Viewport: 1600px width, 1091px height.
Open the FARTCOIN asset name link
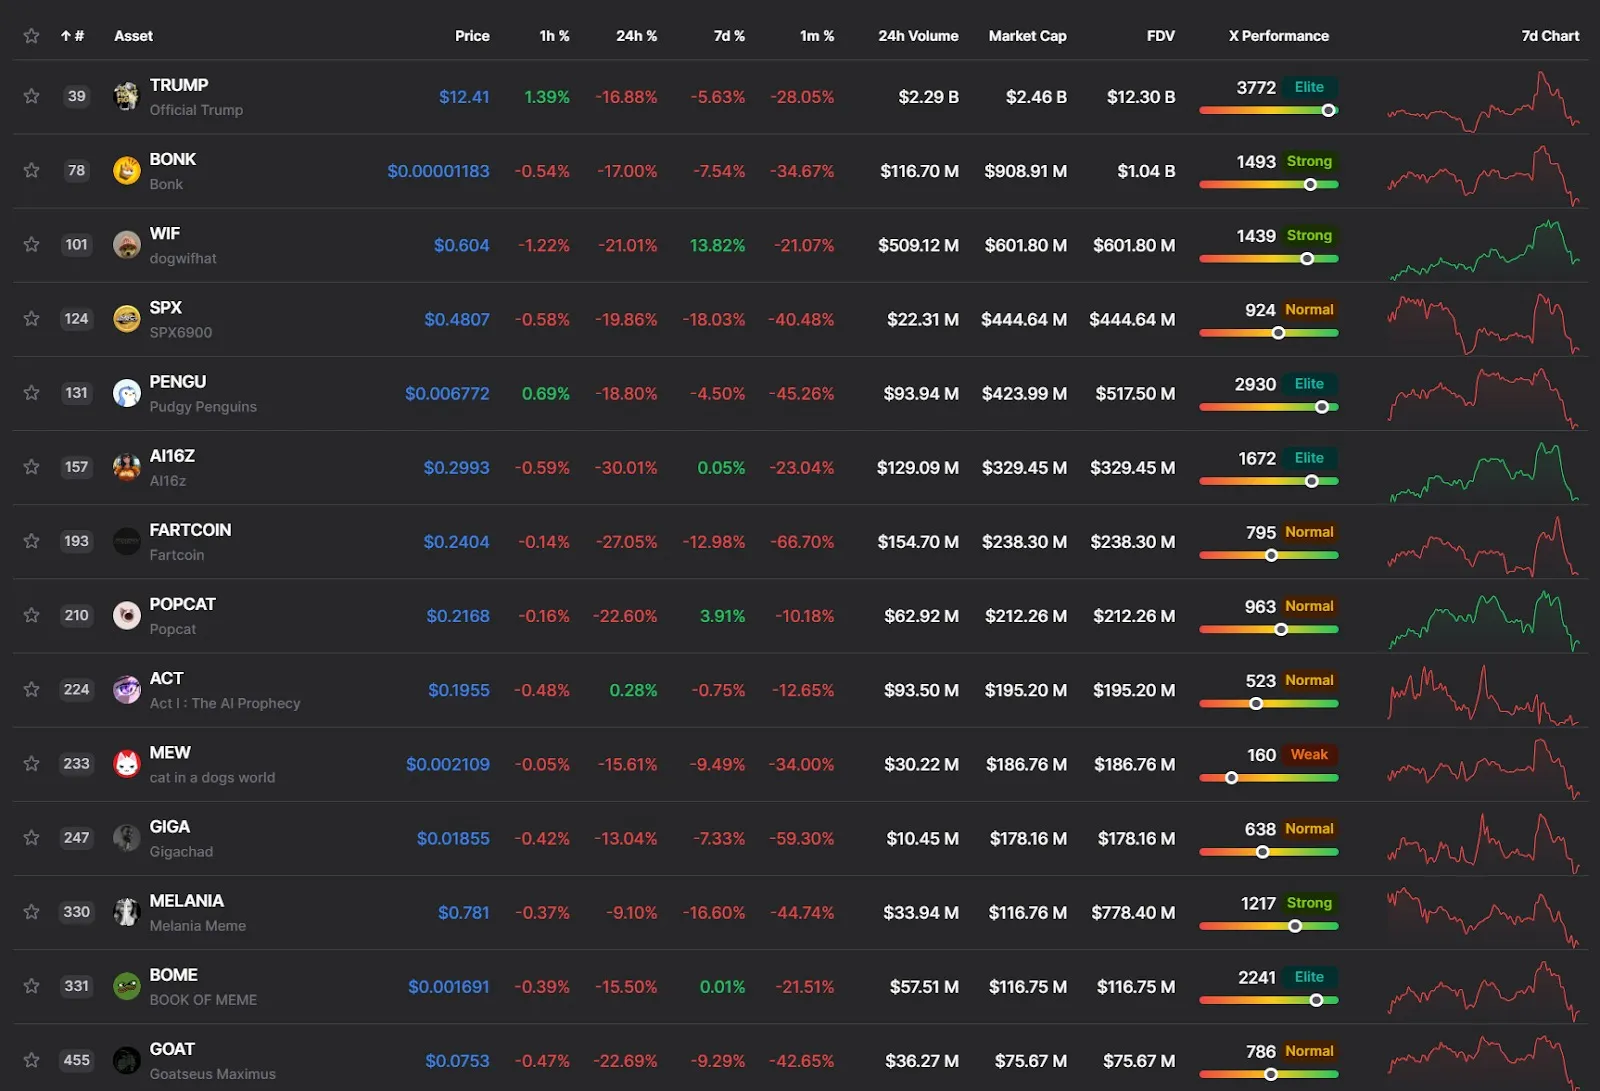click(x=190, y=530)
